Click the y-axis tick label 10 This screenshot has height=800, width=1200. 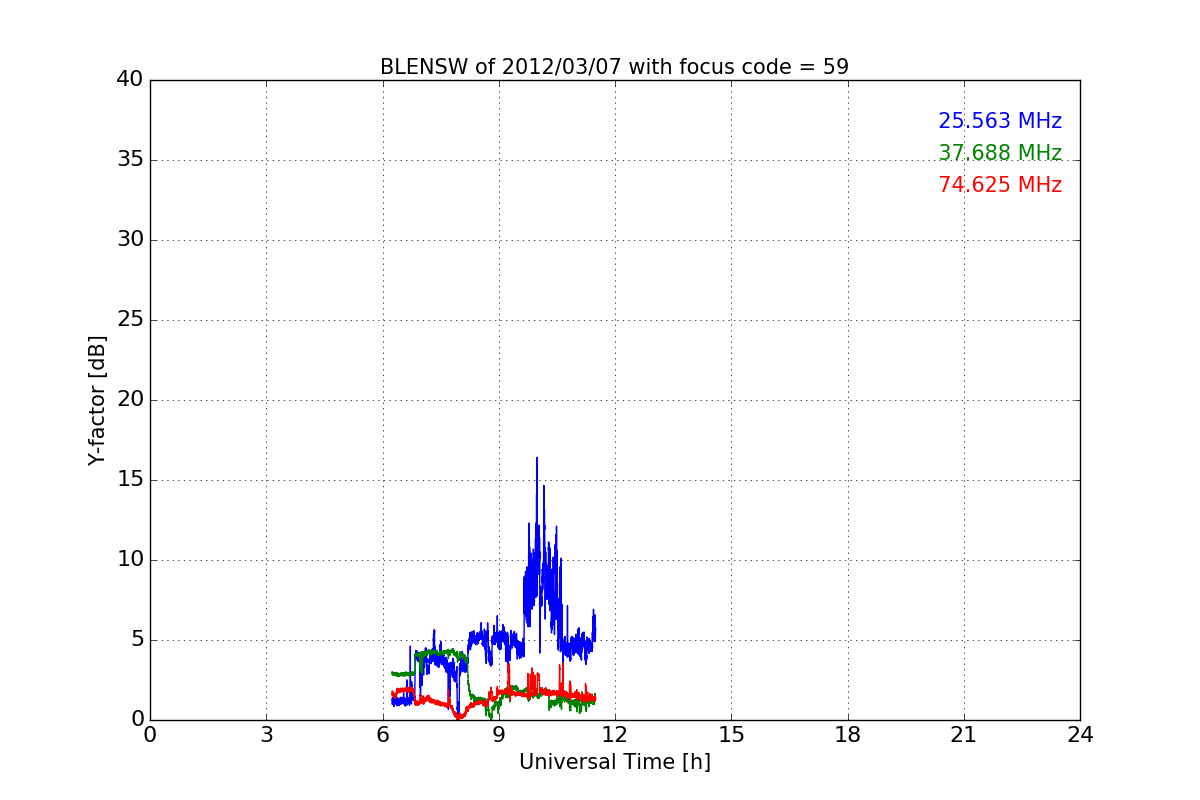tap(130, 560)
